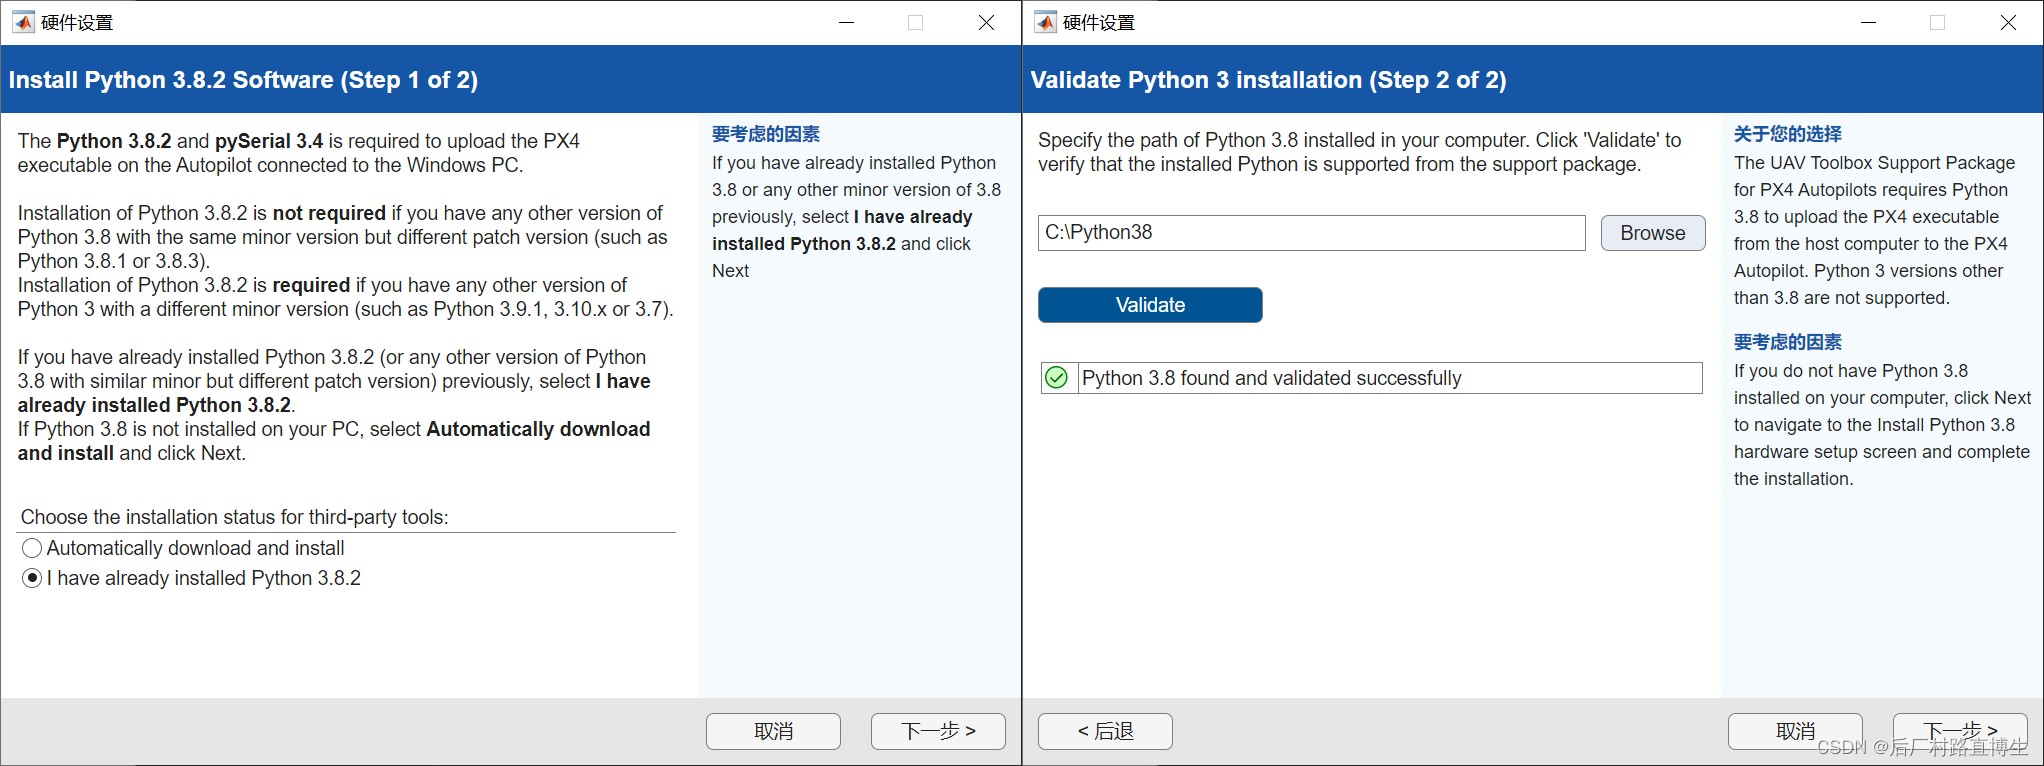Screen dimensions: 2044x766
Task: Click green checkmark validation status icon
Action: pos(1057,378)
